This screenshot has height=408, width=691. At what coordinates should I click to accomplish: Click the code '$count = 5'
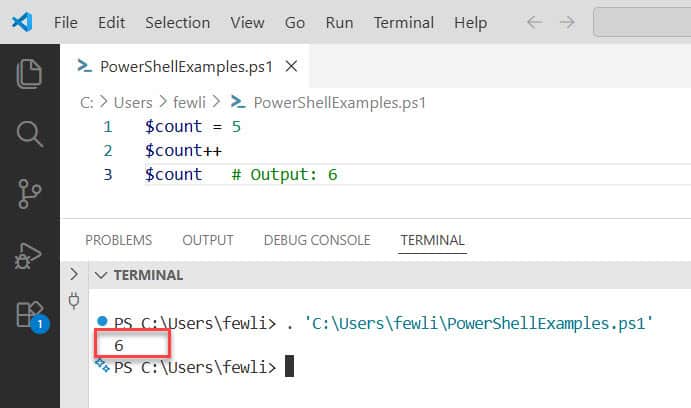[193, 127]
